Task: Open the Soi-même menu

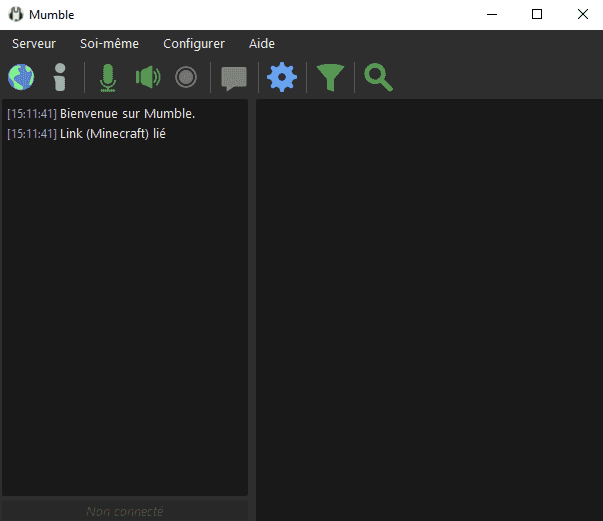Action: [x=109, y=44]
